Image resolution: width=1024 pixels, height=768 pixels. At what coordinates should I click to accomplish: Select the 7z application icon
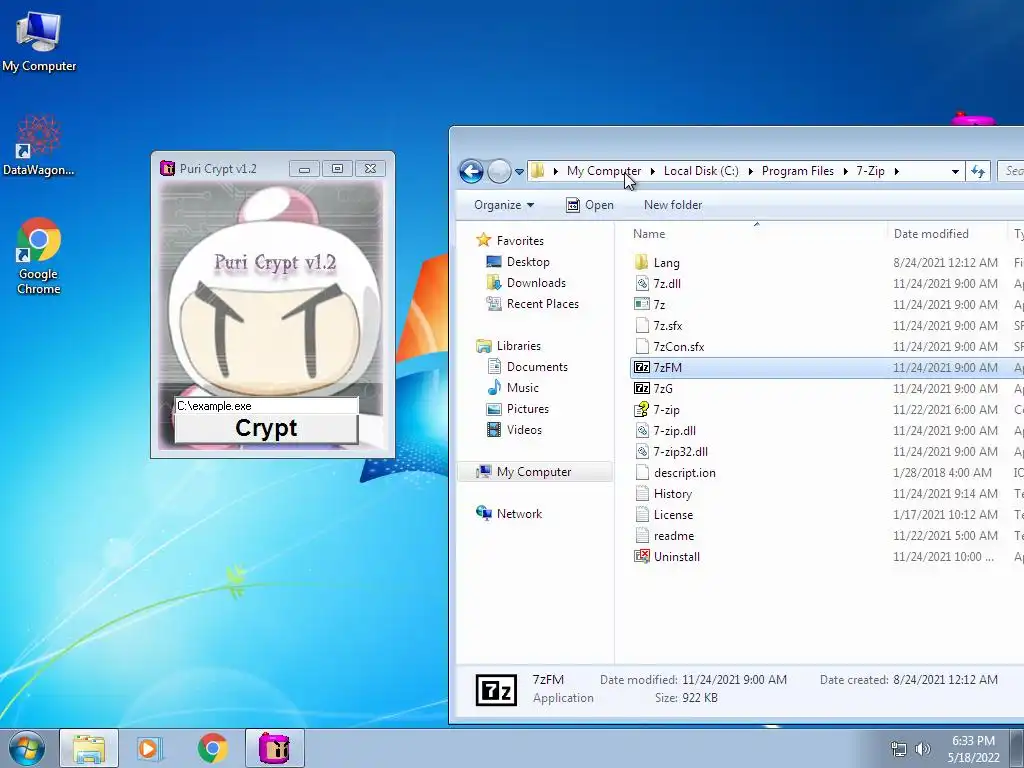[x=642, y=304]
